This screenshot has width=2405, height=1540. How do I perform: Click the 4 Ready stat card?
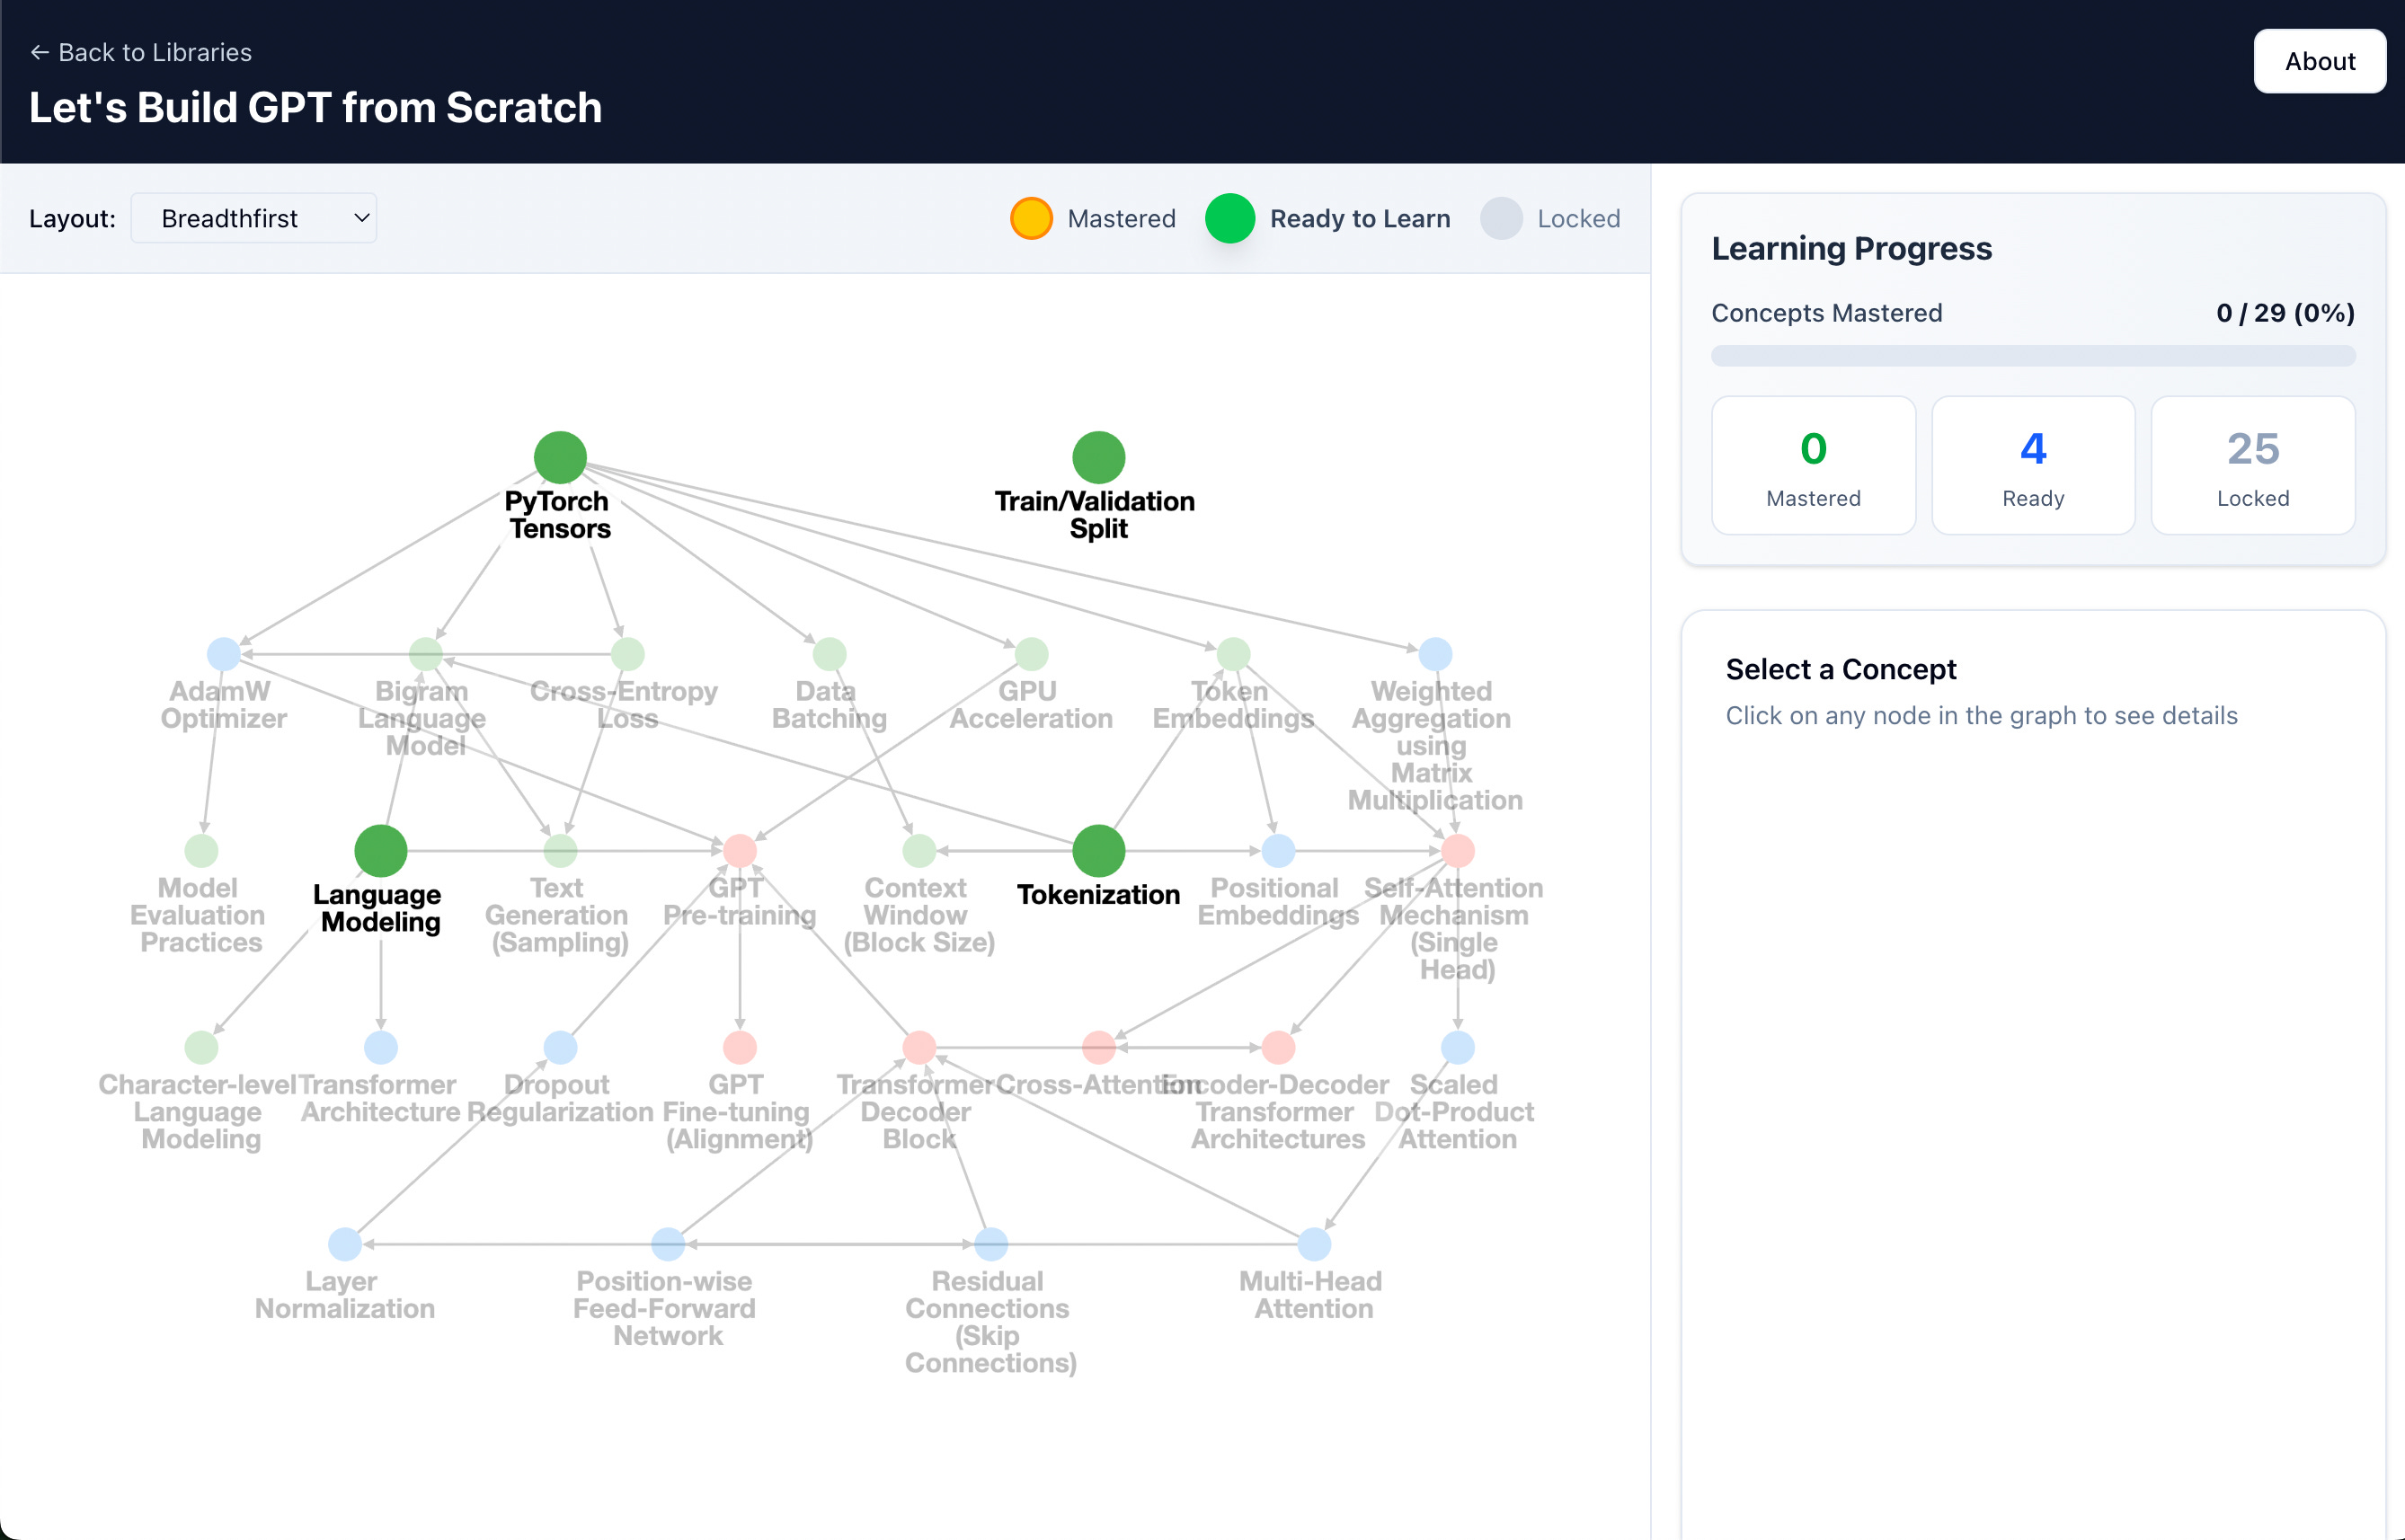pos(2033,465)
